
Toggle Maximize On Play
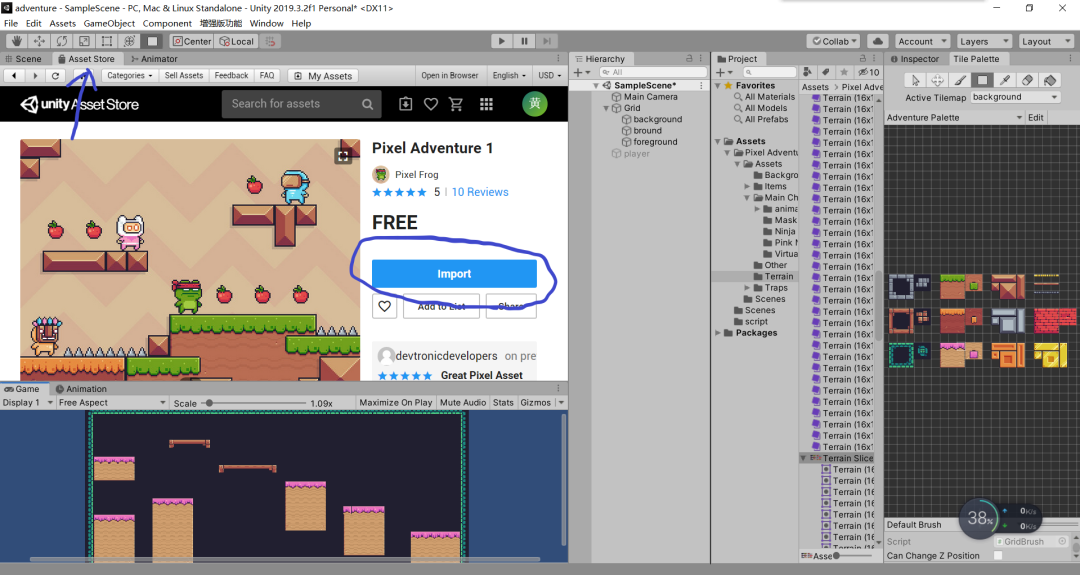[x=395, y=403]
